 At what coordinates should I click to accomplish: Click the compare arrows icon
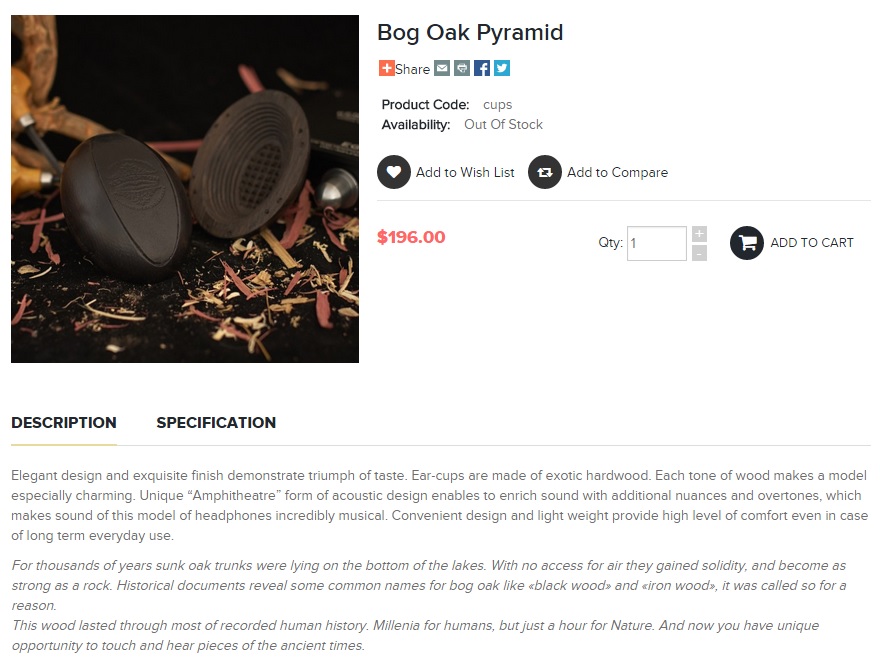tap(545, 172)
